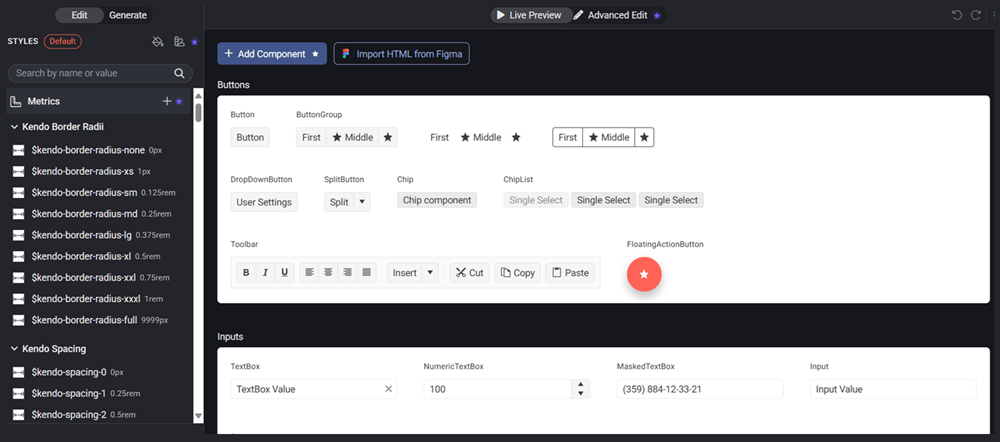Open the SplitButton dropdown arrow
The width and height of the screenshot is (1000, 442).
tap(362, 202)
